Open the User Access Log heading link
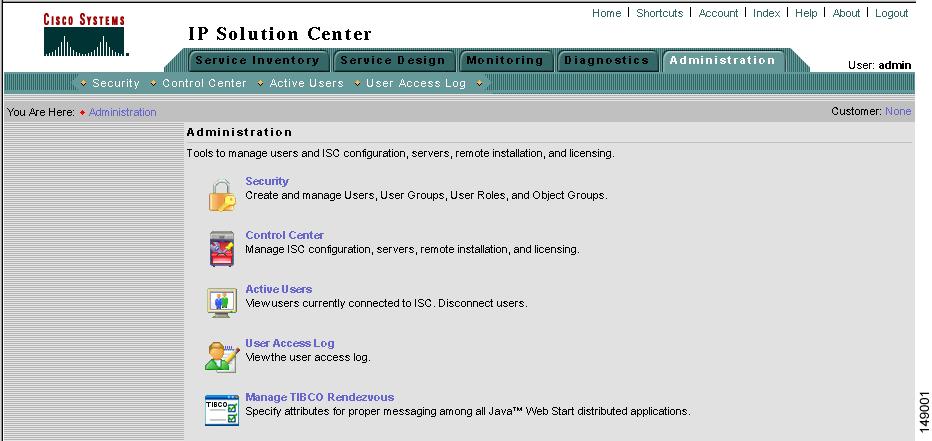Viewport: 932px width, 441px height. [290, 343]
